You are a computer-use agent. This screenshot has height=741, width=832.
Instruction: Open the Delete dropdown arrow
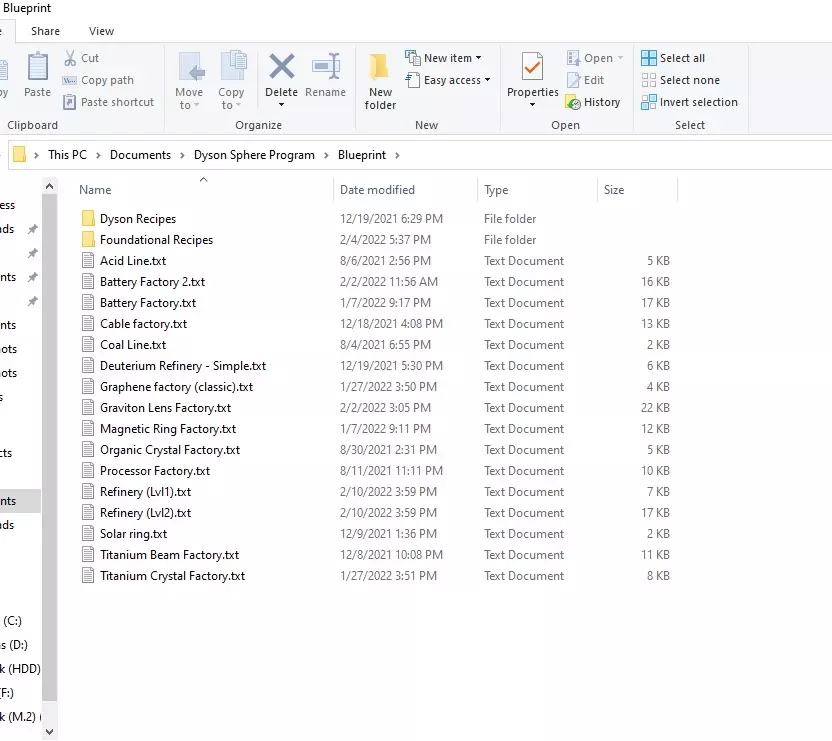tap(281, 105)
